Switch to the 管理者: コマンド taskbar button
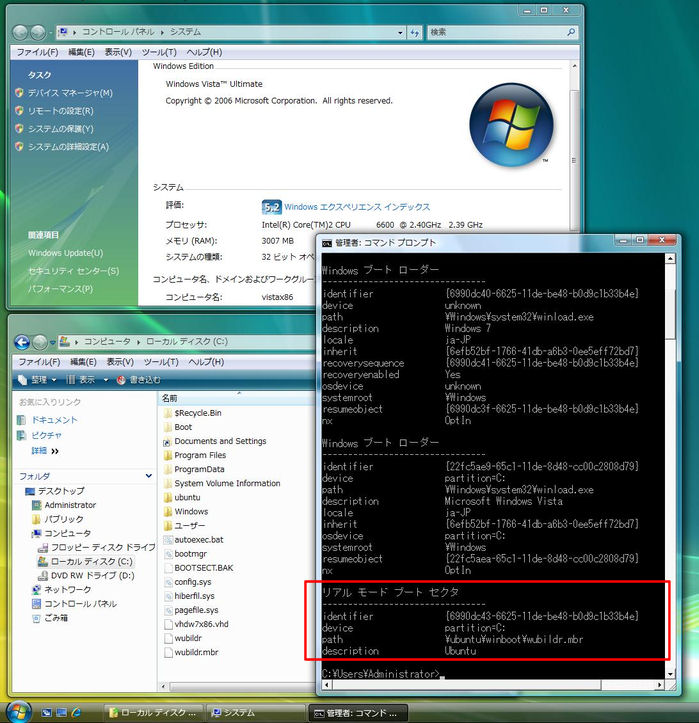 (358, 713)
